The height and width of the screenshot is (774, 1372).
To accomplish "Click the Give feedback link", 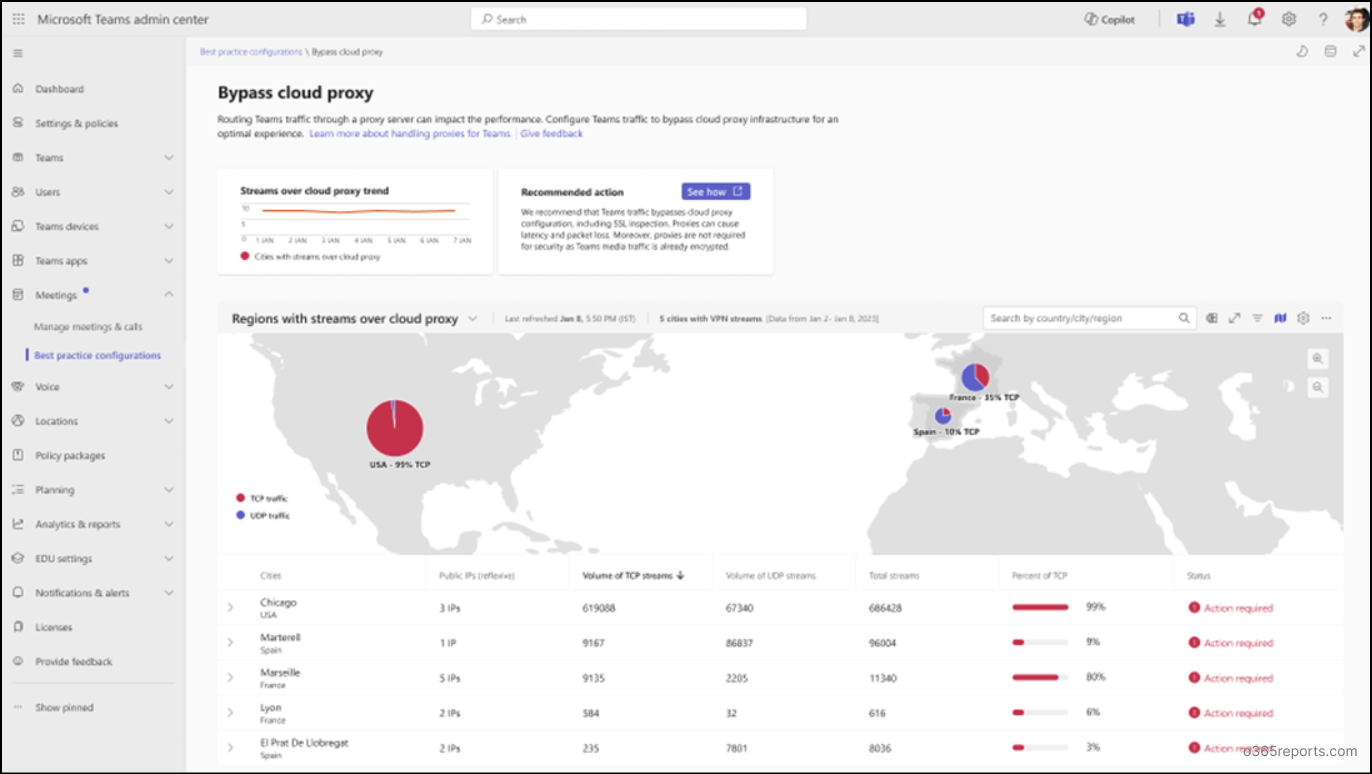I will [551, 134].
